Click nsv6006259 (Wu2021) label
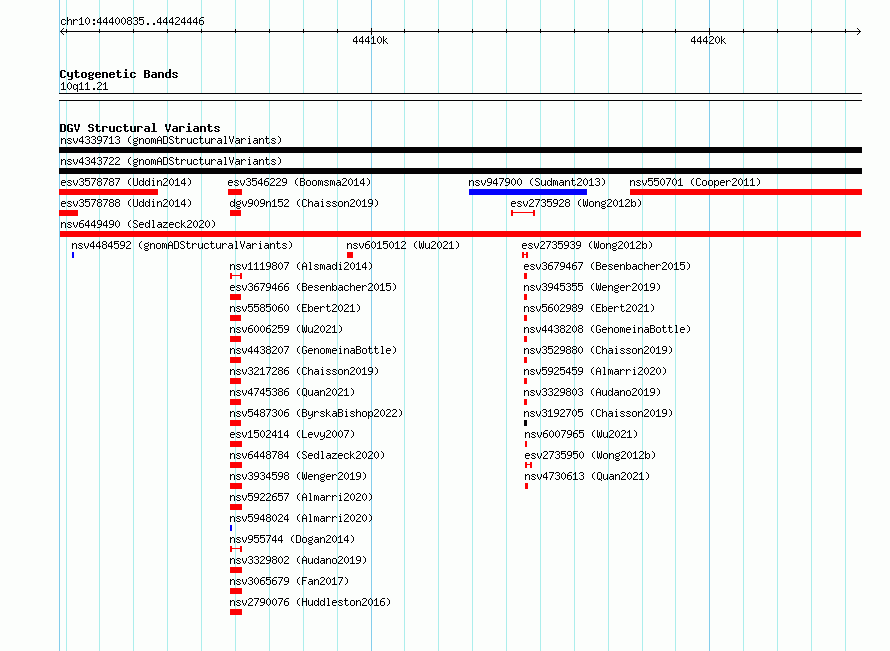This screenshot has height=651, width=890. point(286,329)
